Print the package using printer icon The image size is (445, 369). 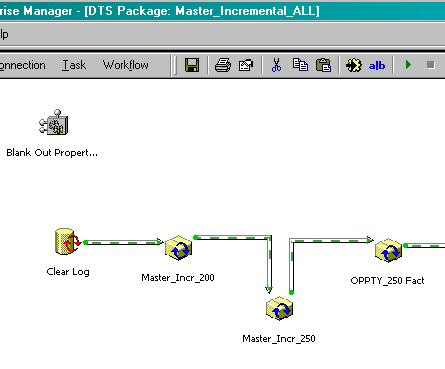pos(223,65)
